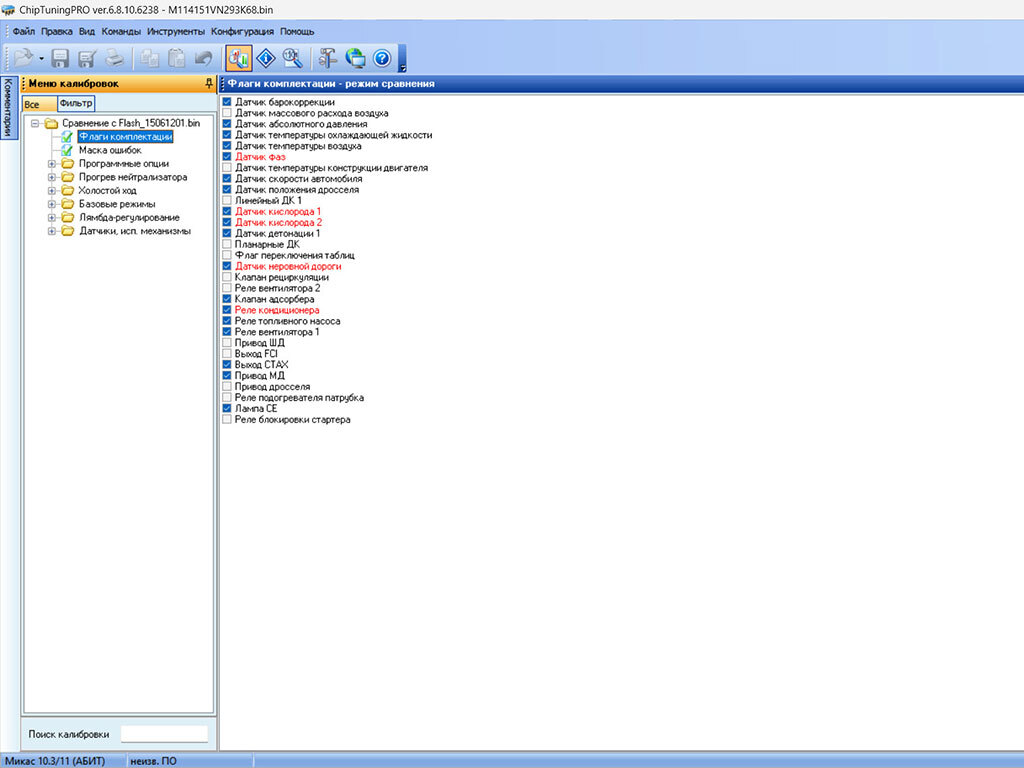Expand the Холостой ход tree node
The image size is (1024, 768).
52,190
